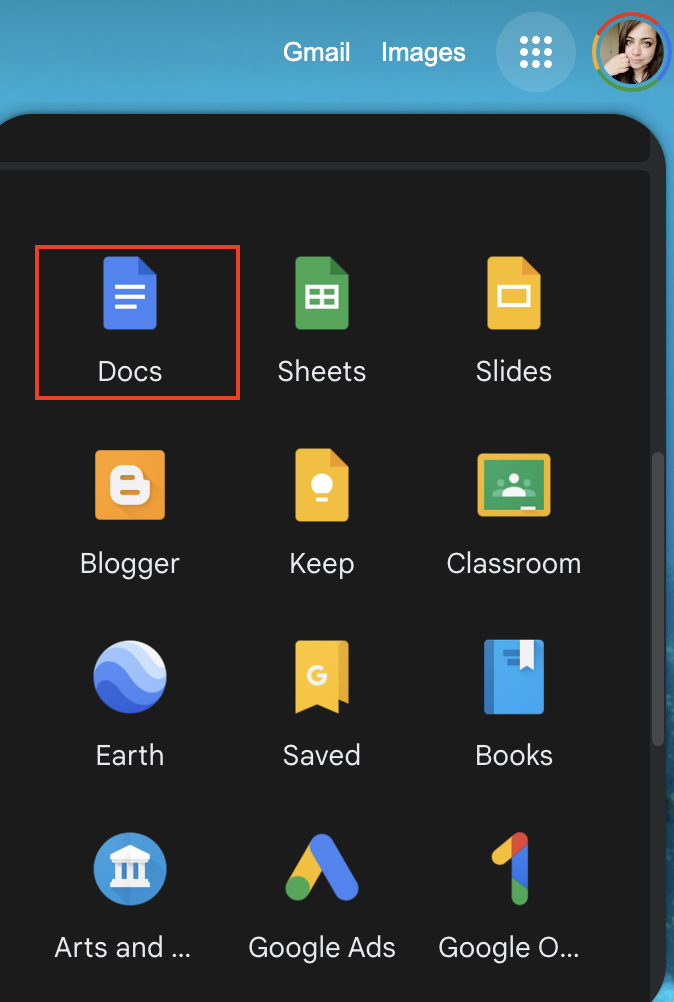Open the Images link in header
The width and height of the screenshot is (674, 1002).
click(423, 52)
